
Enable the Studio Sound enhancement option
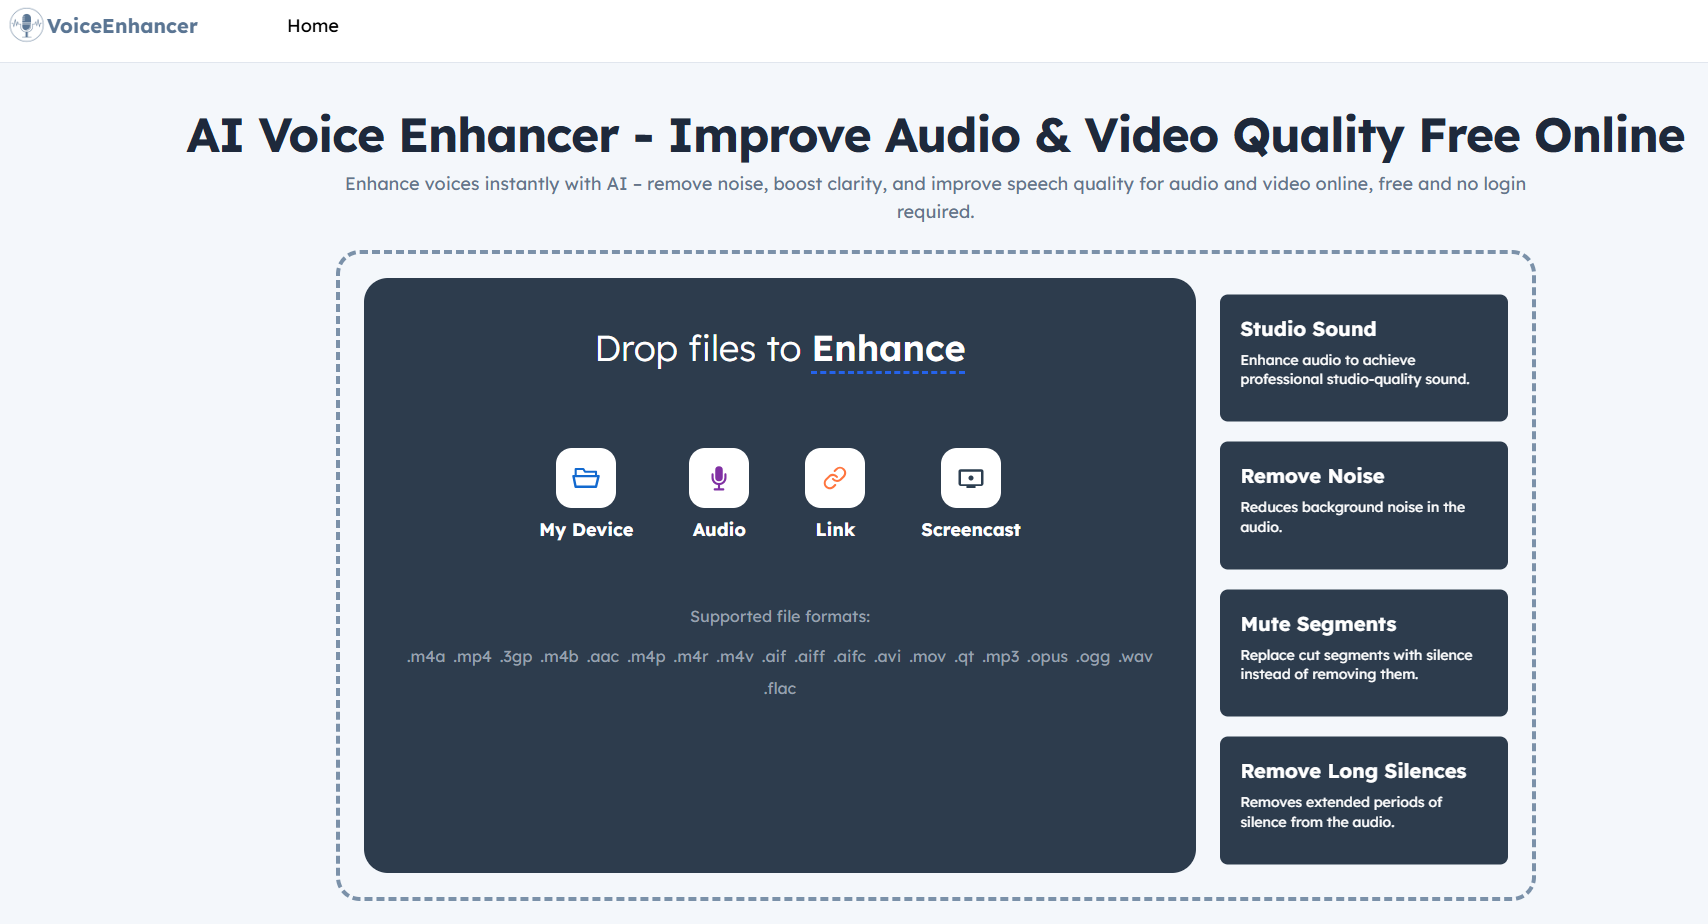(x=1363, y=358)
